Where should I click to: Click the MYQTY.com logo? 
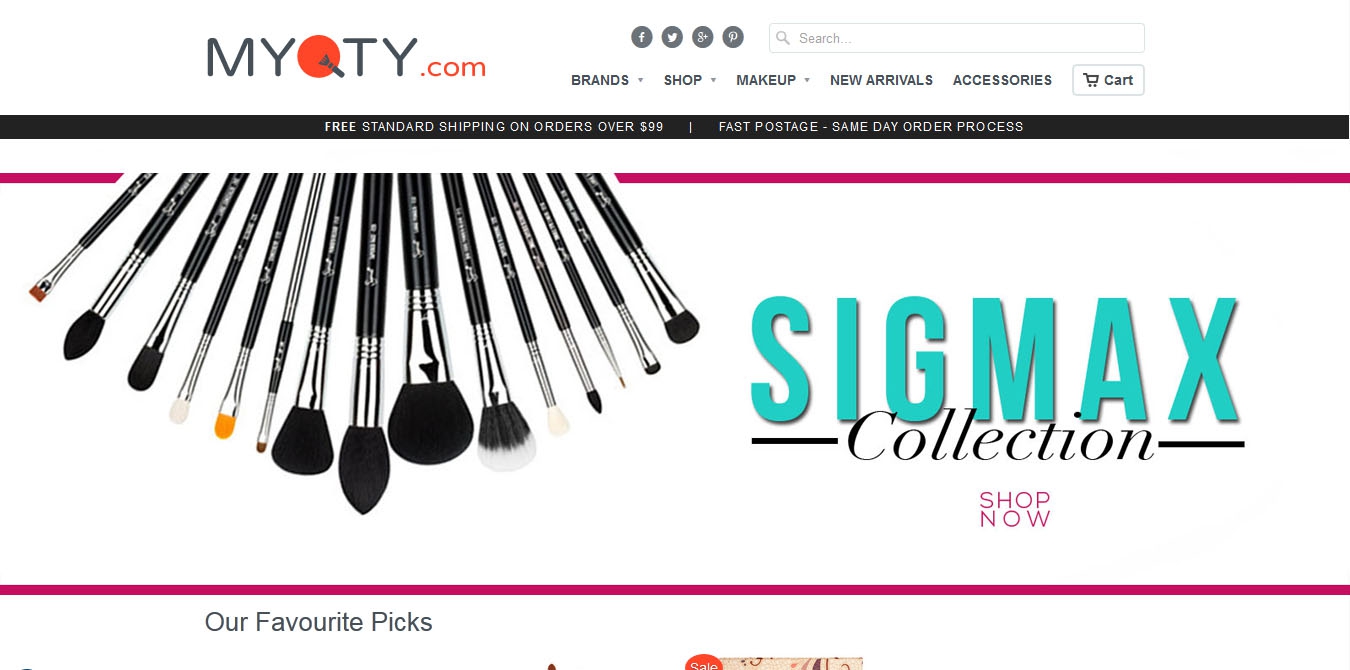(x=346, y=57)
